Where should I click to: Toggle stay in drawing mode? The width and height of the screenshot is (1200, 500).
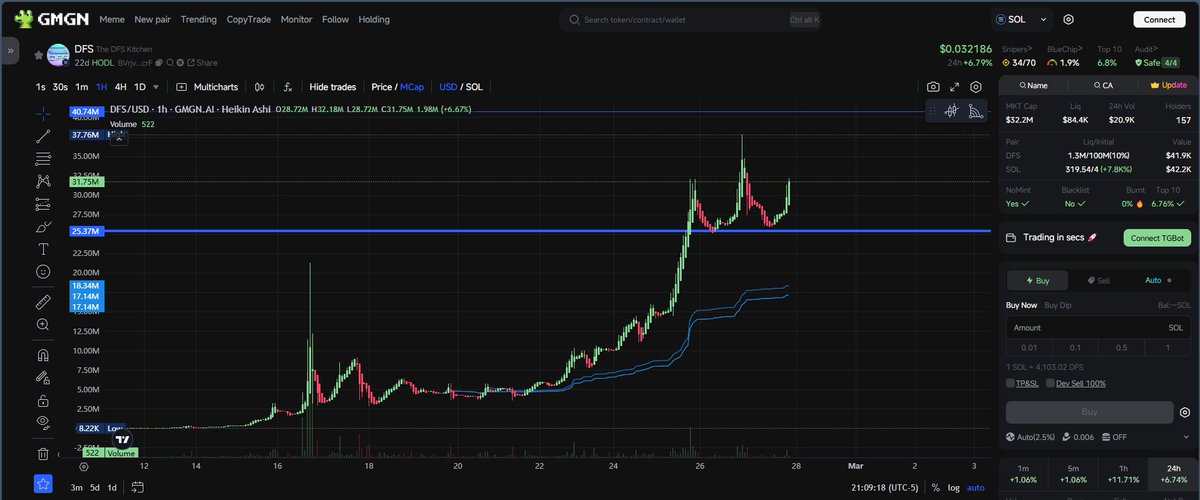(43, 377)
